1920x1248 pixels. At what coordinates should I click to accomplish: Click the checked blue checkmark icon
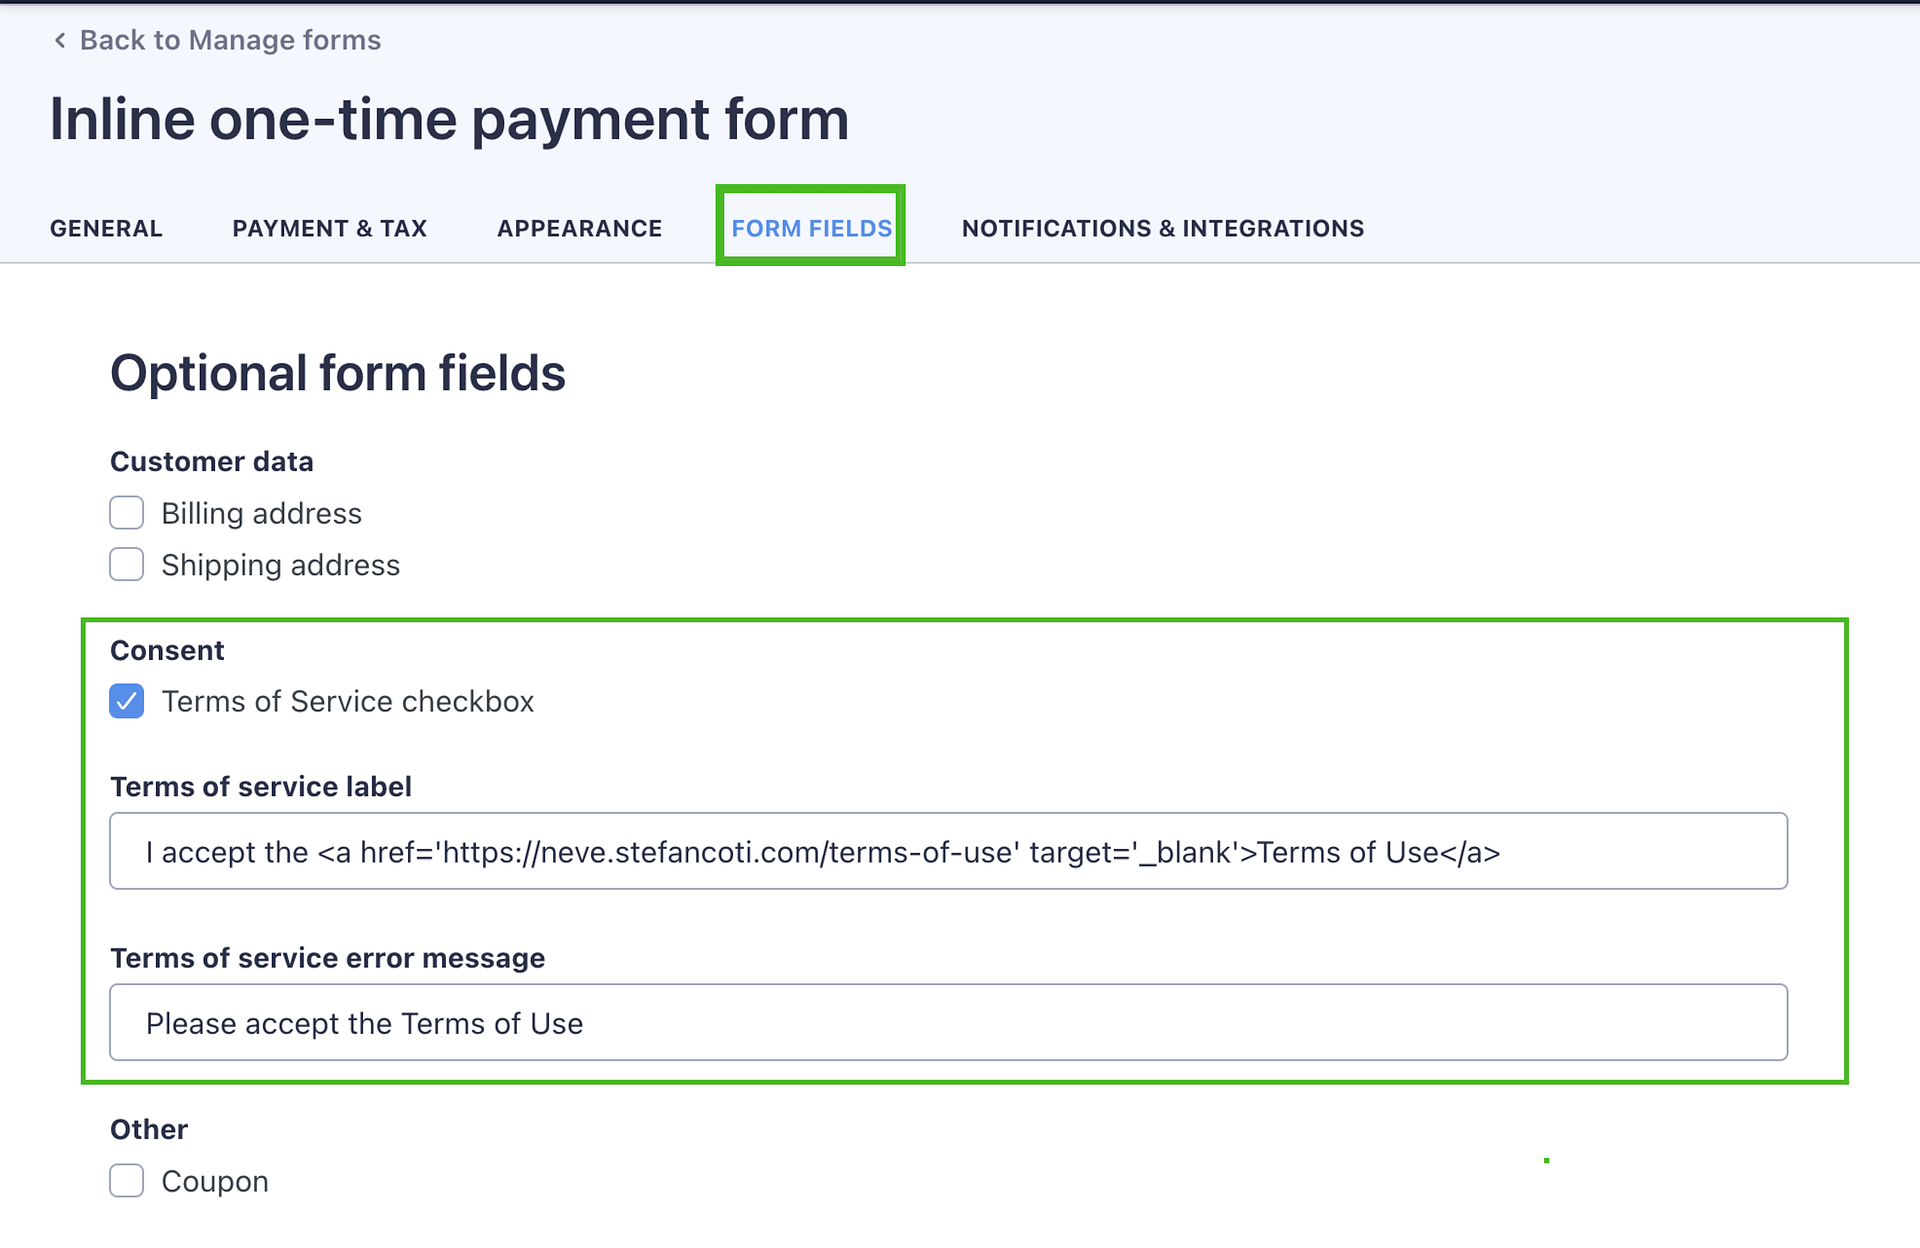click(126, 701)
